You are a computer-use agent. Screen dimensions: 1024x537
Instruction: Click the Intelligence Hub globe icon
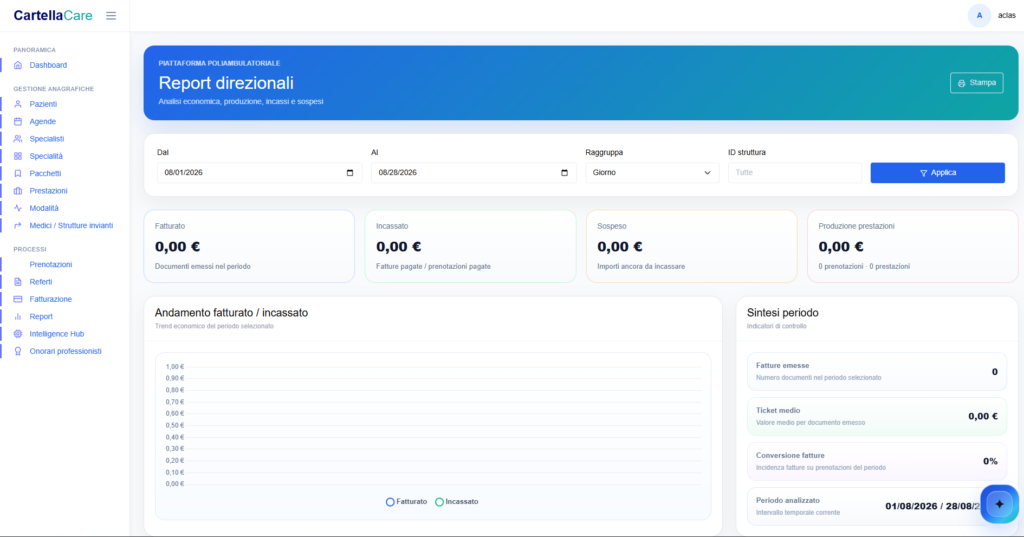coord(18,334)
